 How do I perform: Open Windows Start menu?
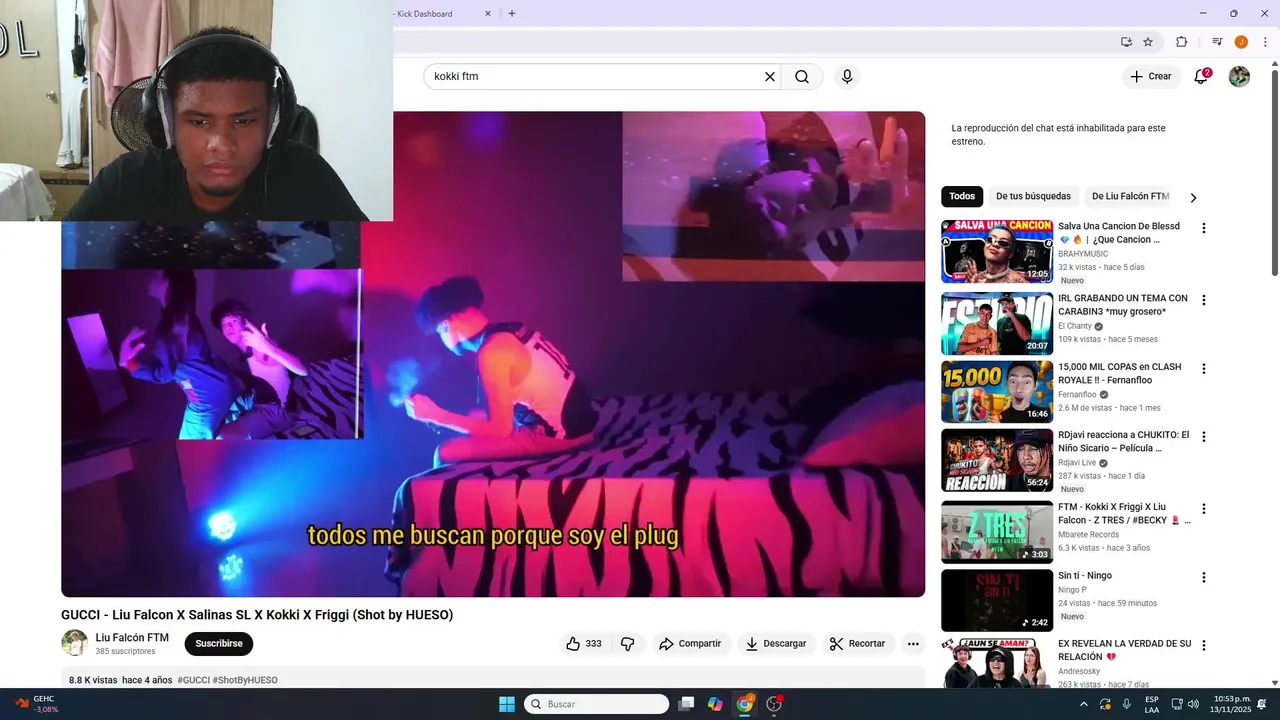[x=507, y=704]
